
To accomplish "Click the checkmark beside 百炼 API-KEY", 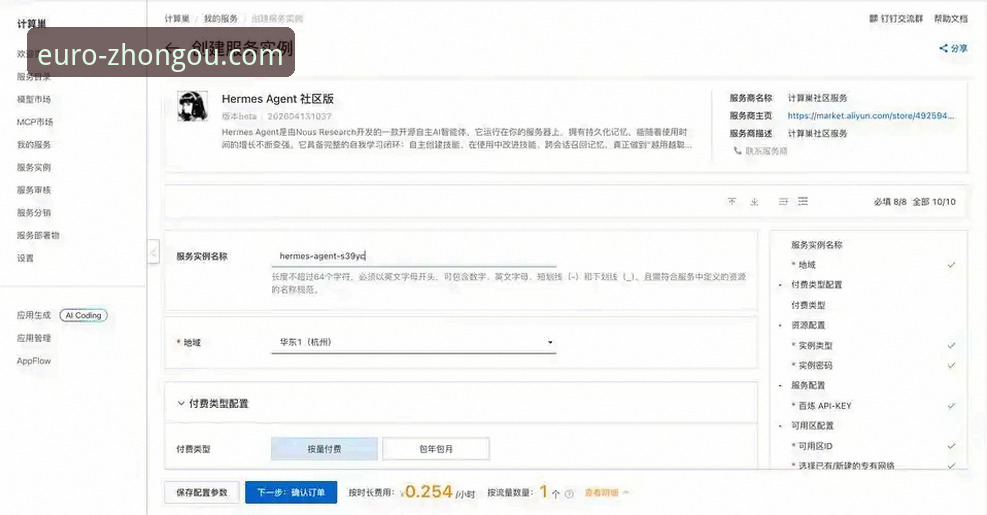I will [951, 406].
